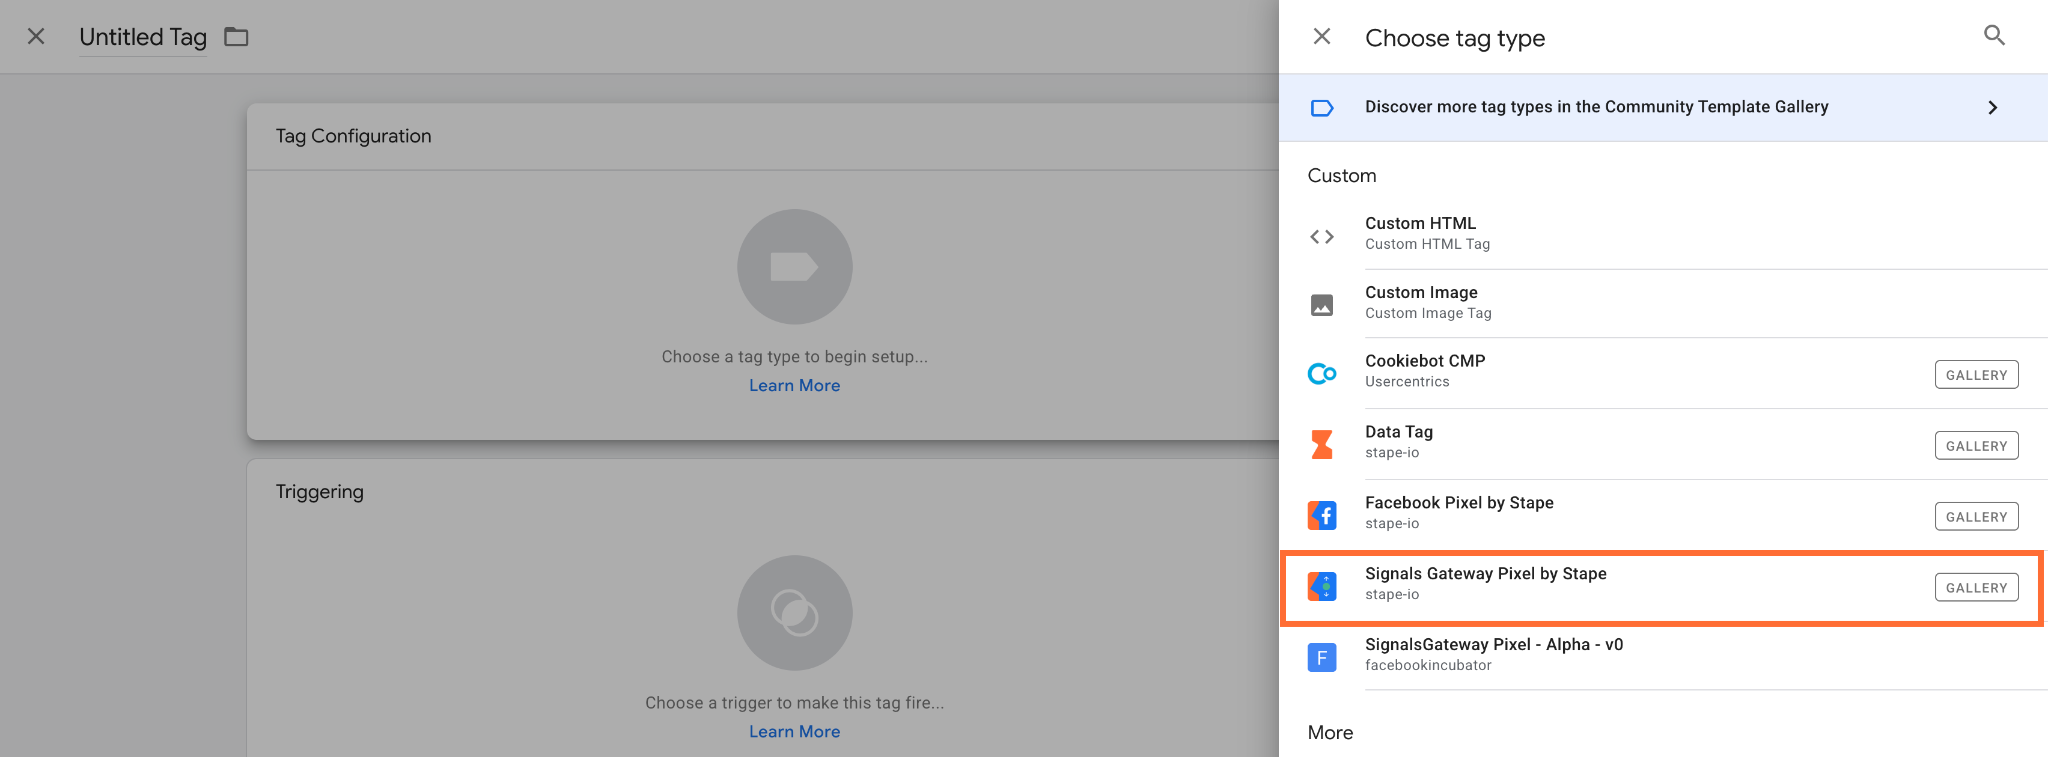The height and width of the screenshot is (757, 2048).
Task: Click GALLERY badge for Signals Gateway Pixel
Action: [x=1976, y=588]
